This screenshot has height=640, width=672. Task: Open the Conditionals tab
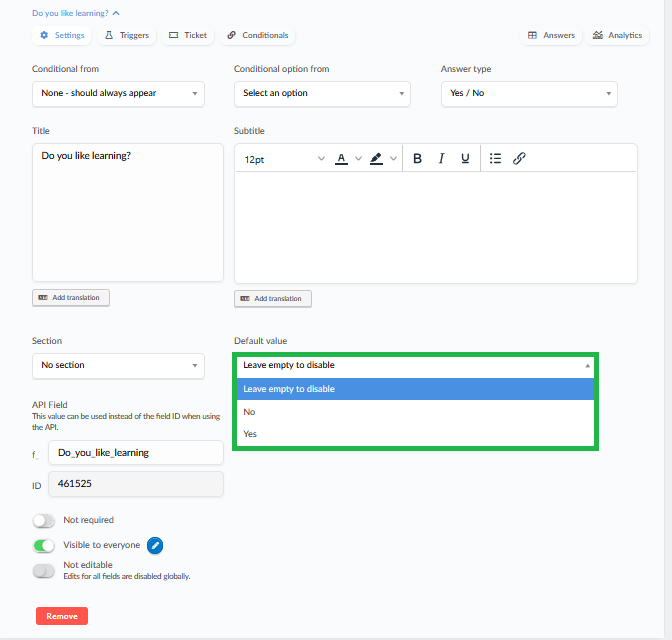258,35
